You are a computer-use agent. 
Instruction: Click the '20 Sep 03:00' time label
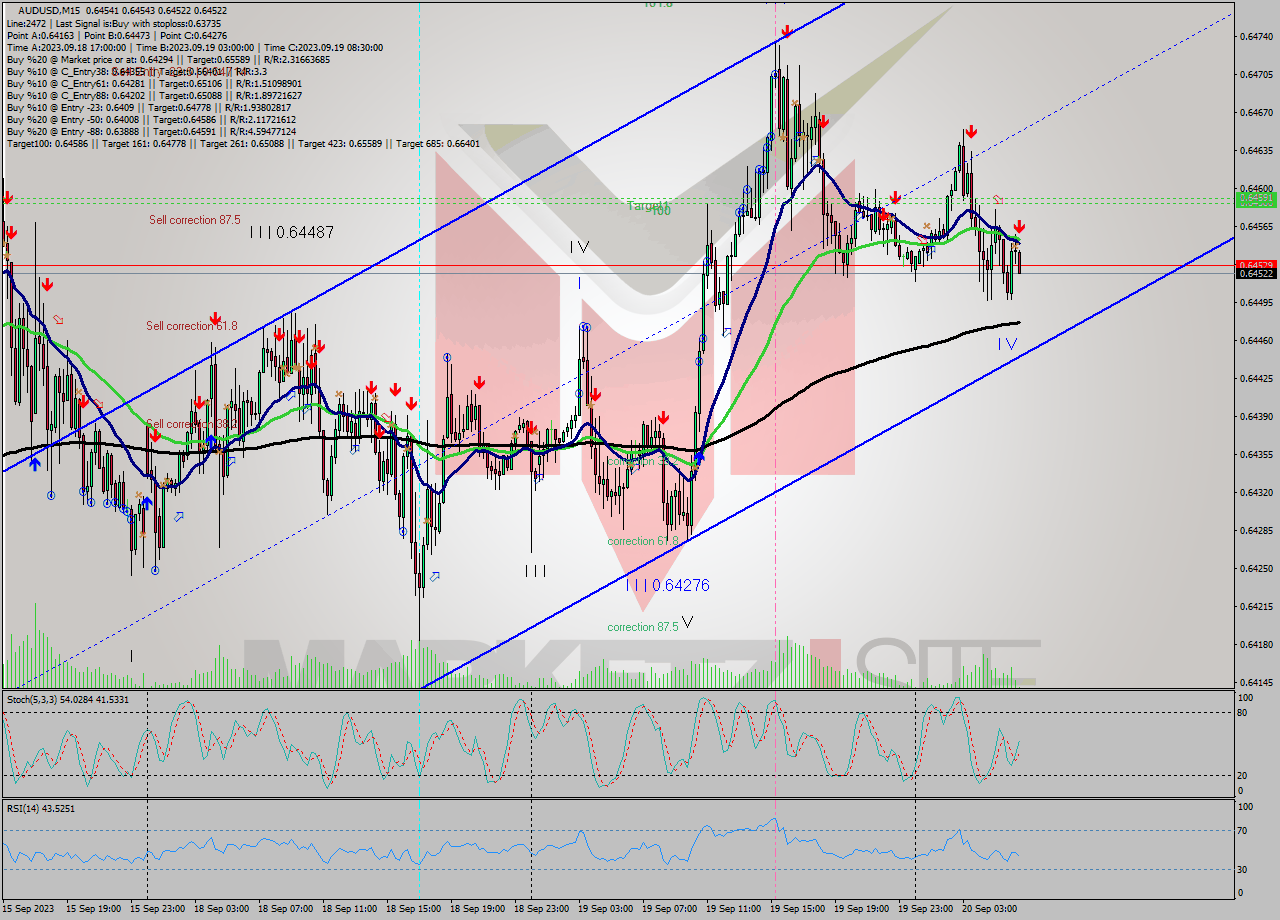(x=989, y=909)
